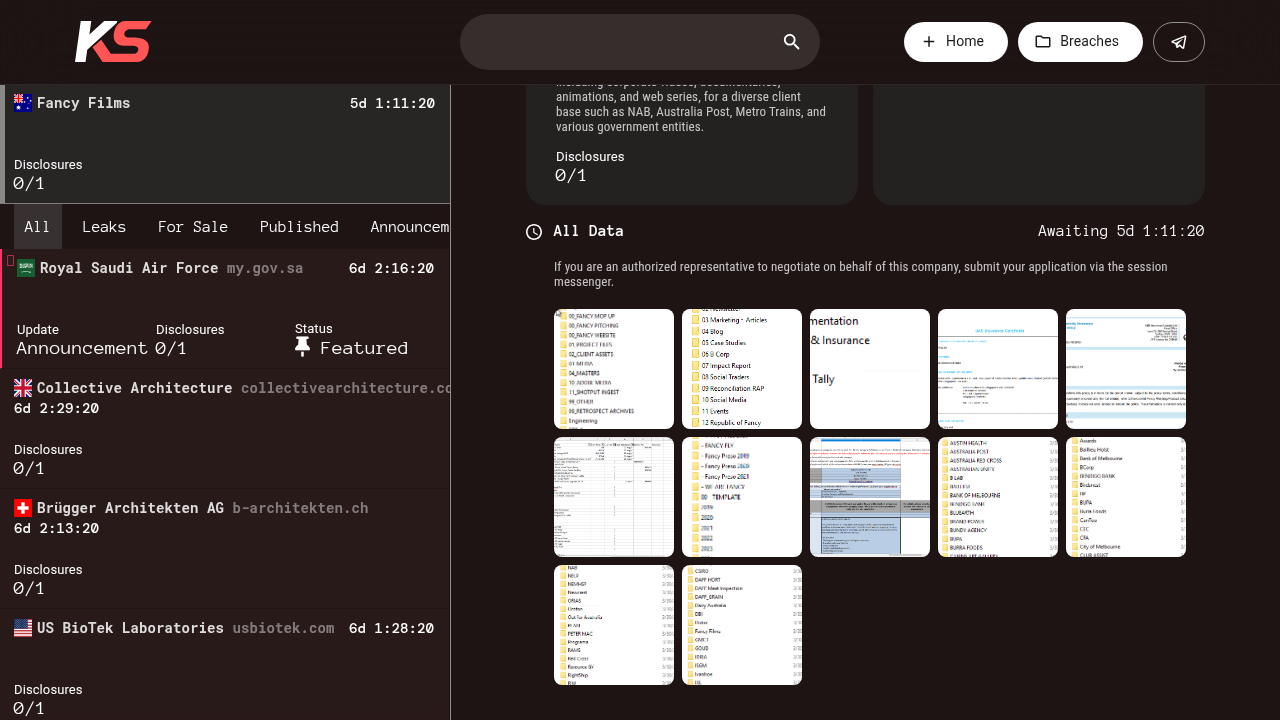This screenshot has height=720, width=1280.
Task: Open thumbnail listing Awards and Bank of Melbourne
Action: [x=1126, y=497]
